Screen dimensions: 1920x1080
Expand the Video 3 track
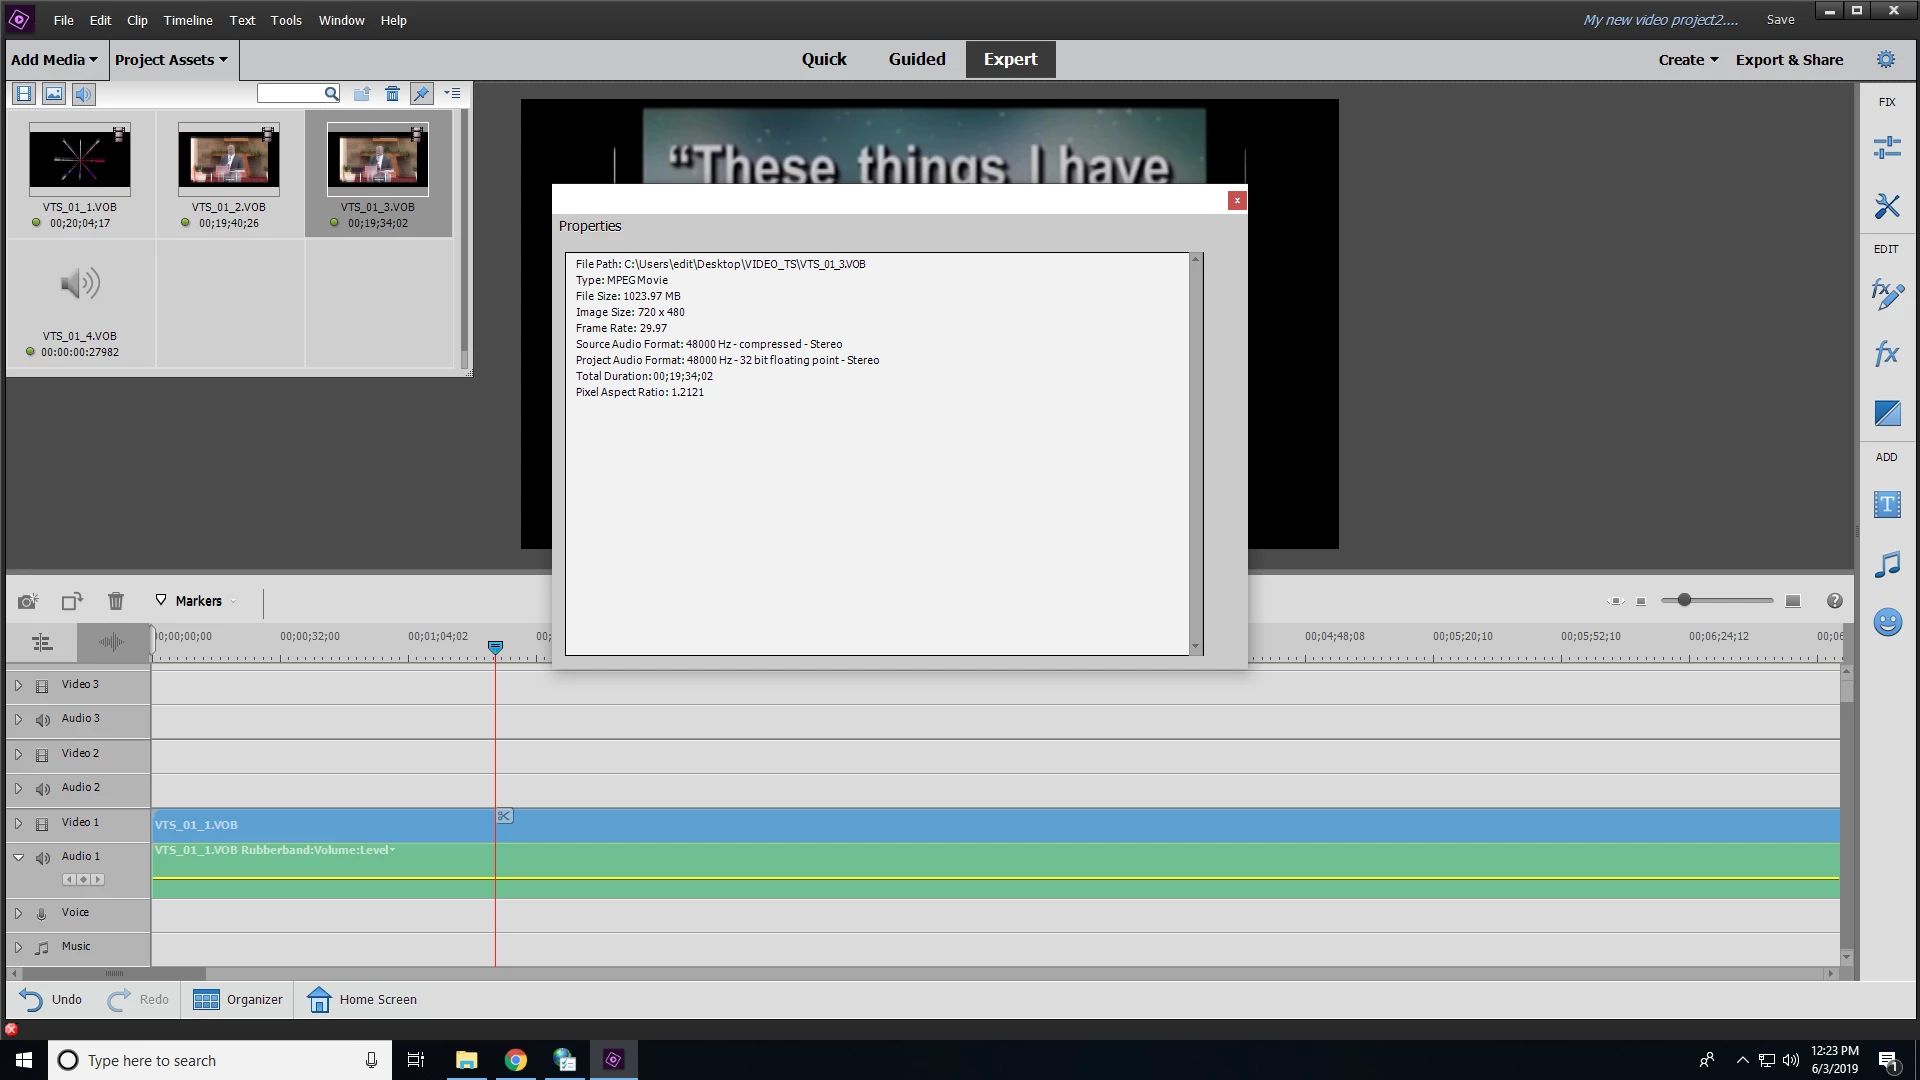pos(18,685)
